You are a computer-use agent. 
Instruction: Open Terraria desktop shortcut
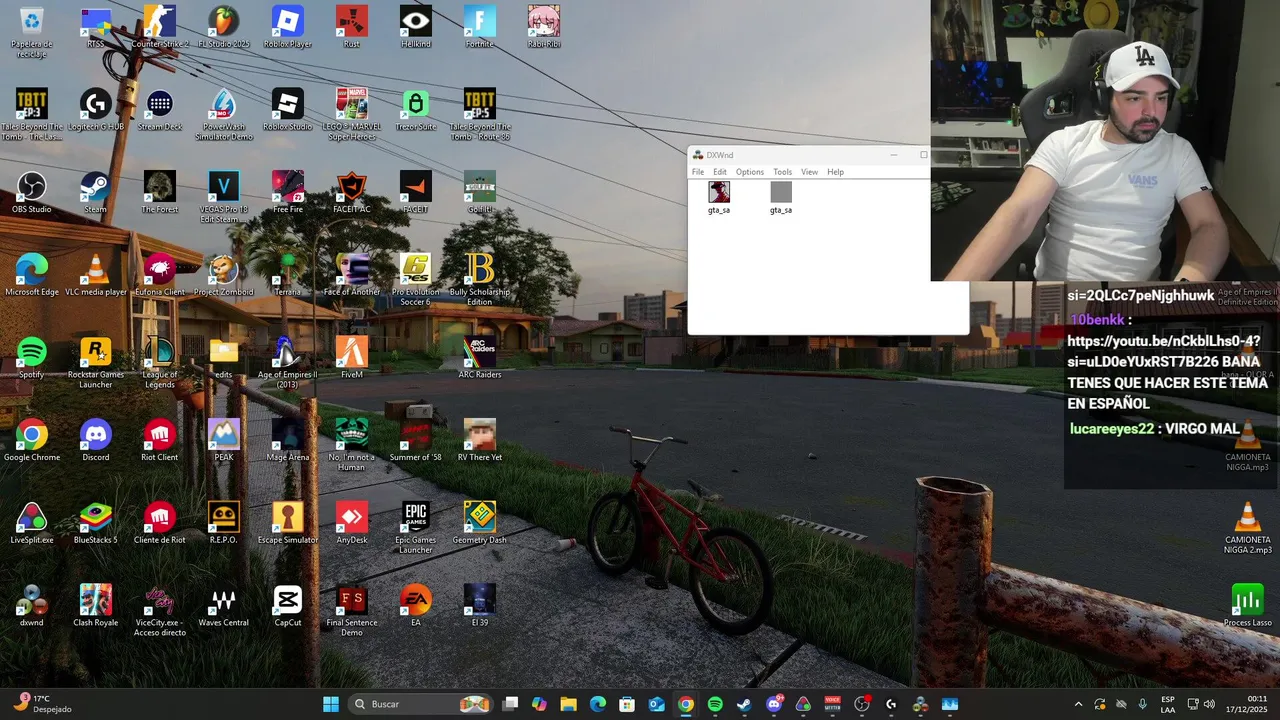pyautogui.click(x=288, y=275)
